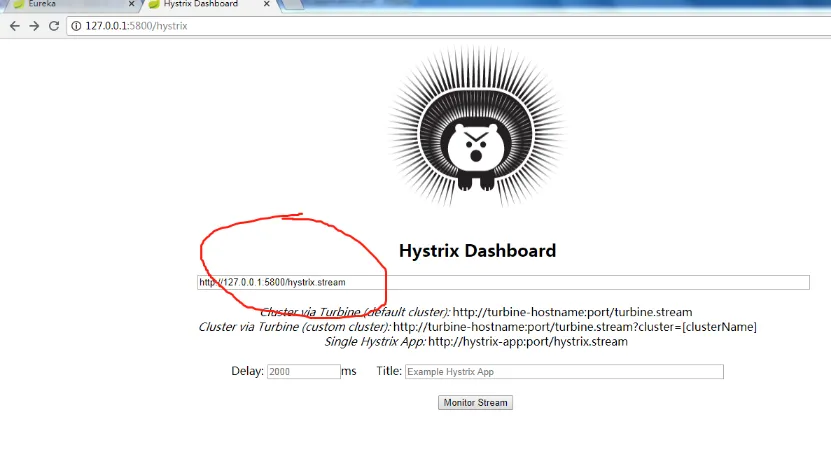
Task: Click the Hystrix porcupine logo image
Action: click(x=476, y=126)
